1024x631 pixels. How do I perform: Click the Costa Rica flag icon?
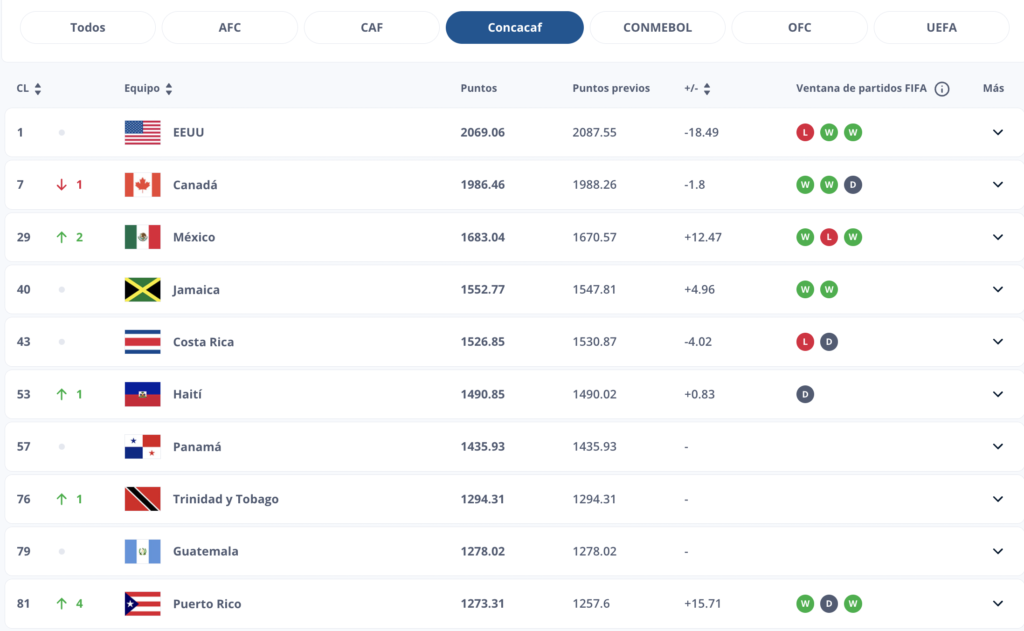point(142,342)
